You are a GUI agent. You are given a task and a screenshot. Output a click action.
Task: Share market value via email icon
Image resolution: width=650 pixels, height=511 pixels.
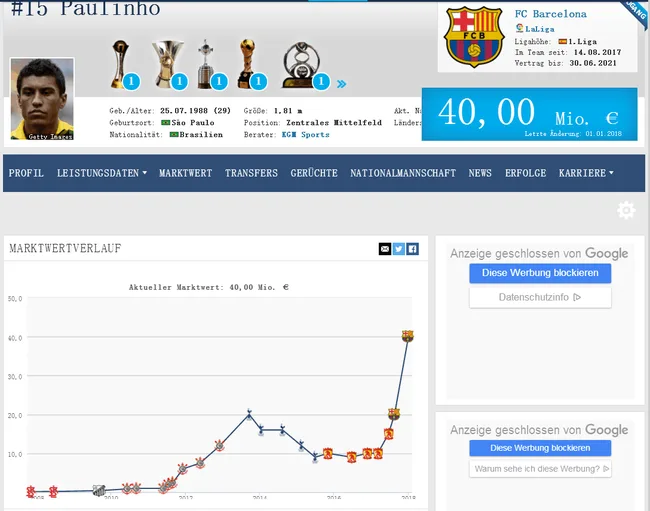385,249
